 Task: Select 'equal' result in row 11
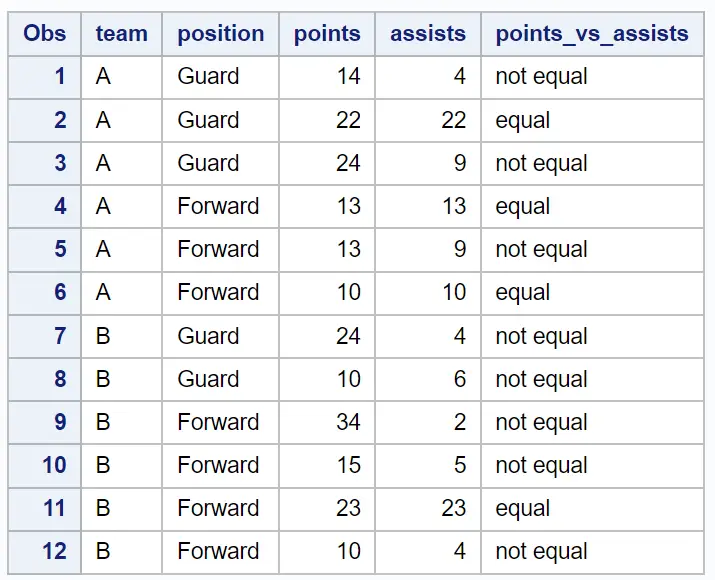tap(523, 508)
